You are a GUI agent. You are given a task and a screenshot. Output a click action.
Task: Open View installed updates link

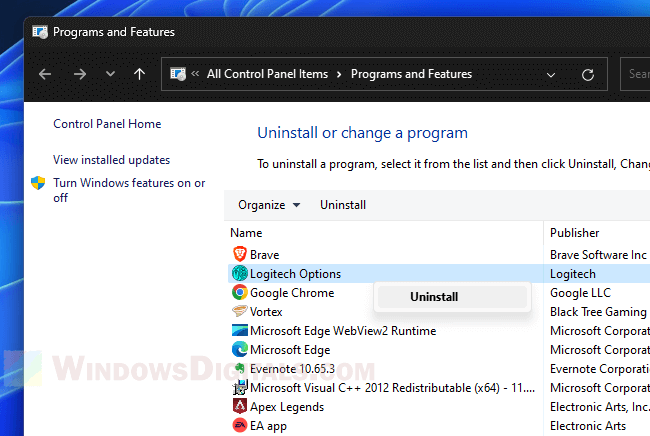tap(112, 160)
